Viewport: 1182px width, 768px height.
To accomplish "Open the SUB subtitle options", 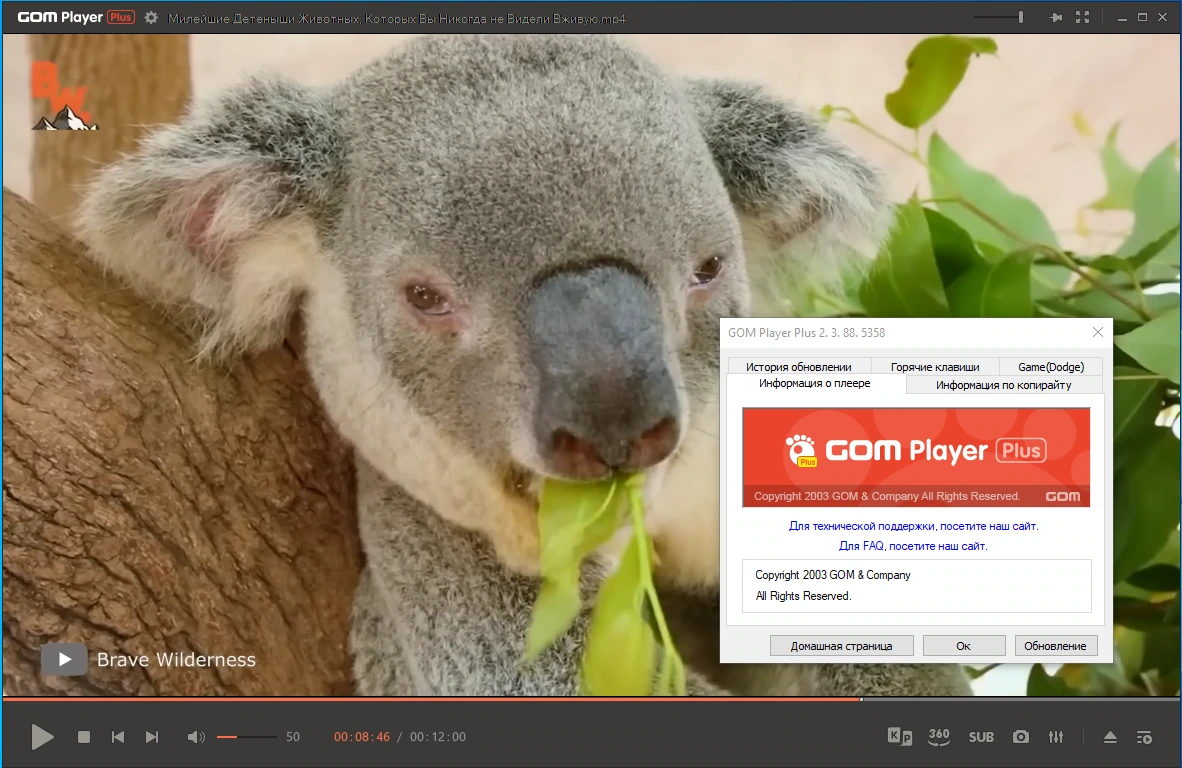I will point(981,736).
